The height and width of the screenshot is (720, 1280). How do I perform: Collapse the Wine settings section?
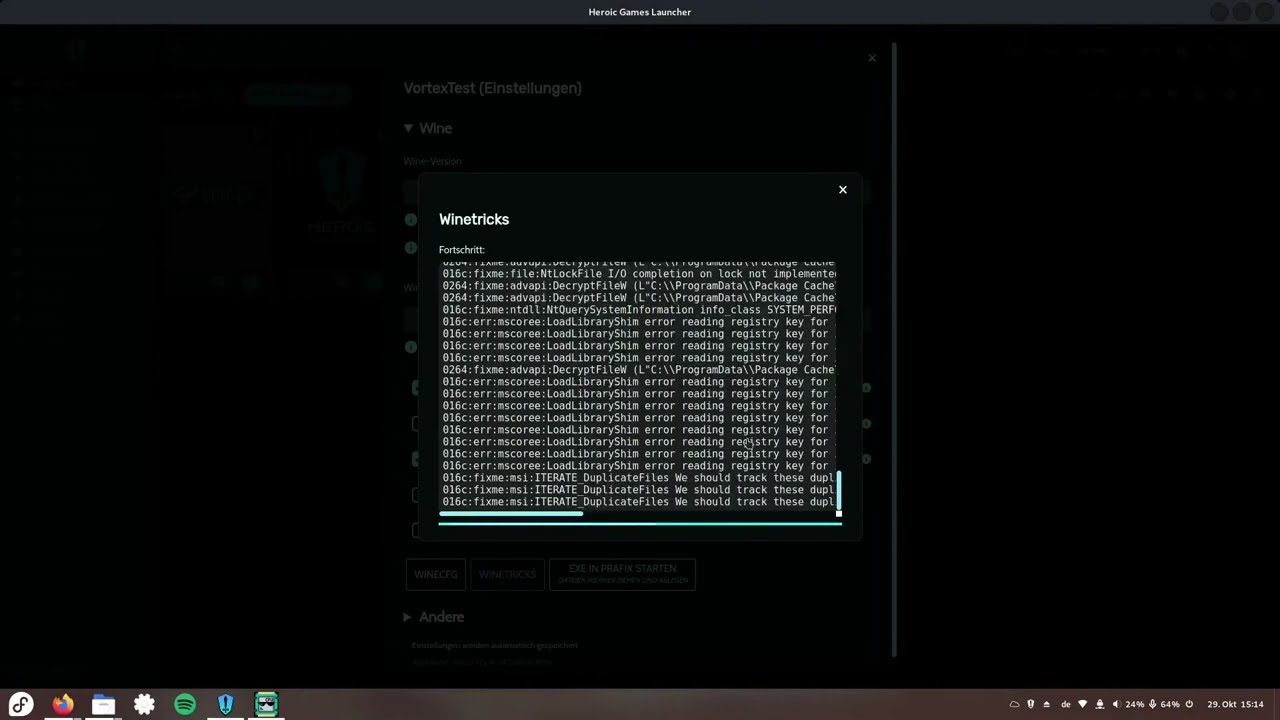[409, 128]
